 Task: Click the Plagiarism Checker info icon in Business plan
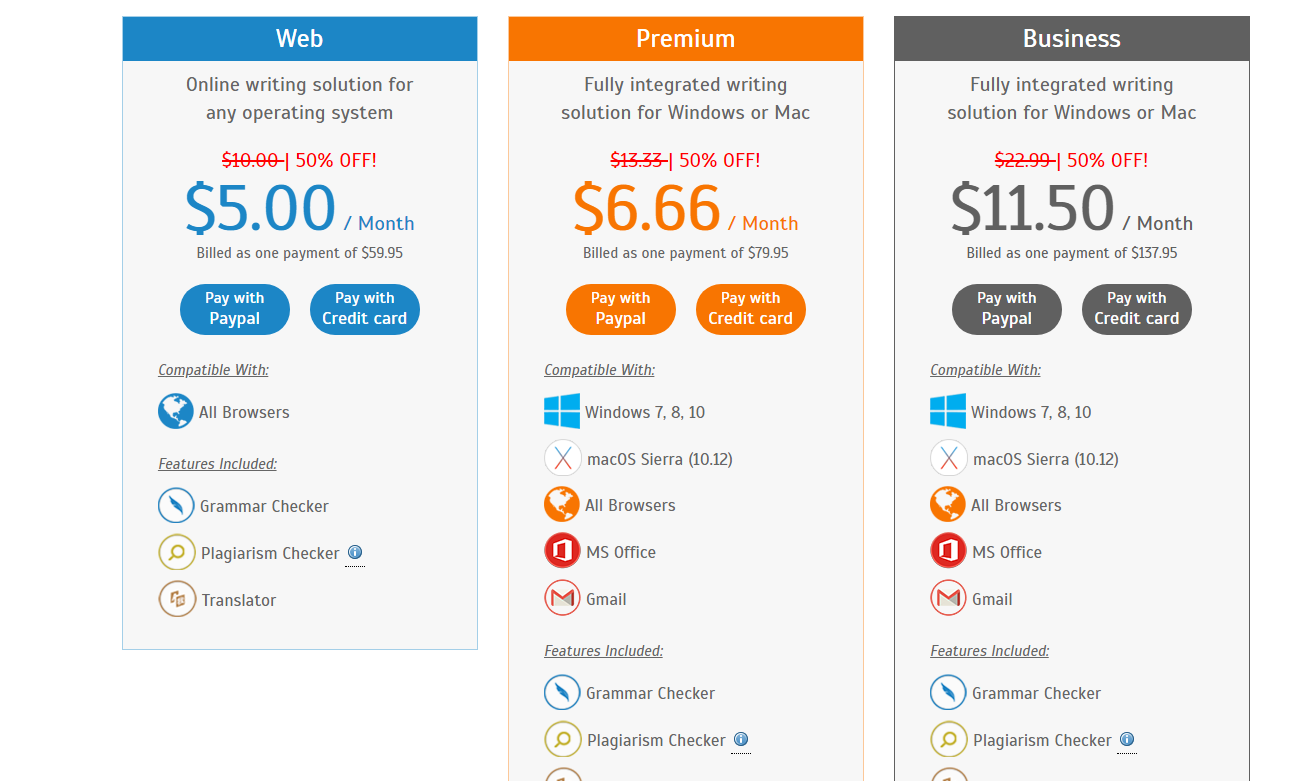tap(1127, 739)
